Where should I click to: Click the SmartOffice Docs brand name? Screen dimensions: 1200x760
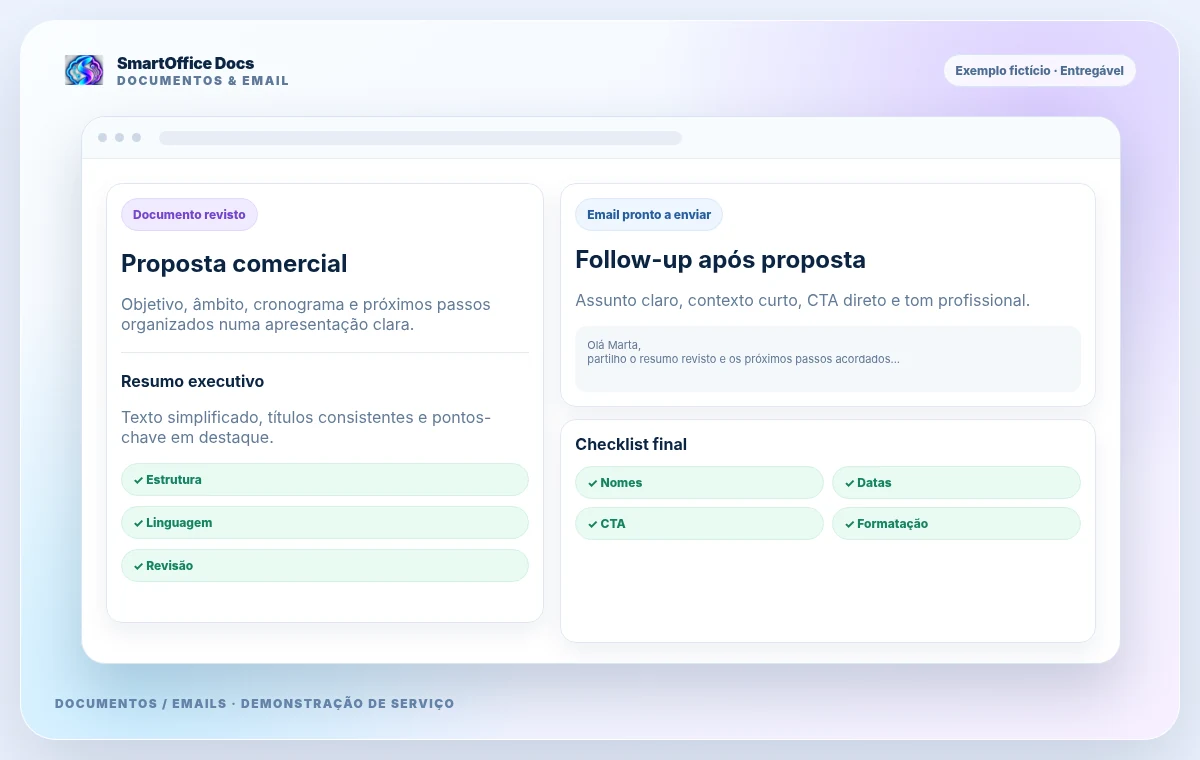(x=185, y=63)
